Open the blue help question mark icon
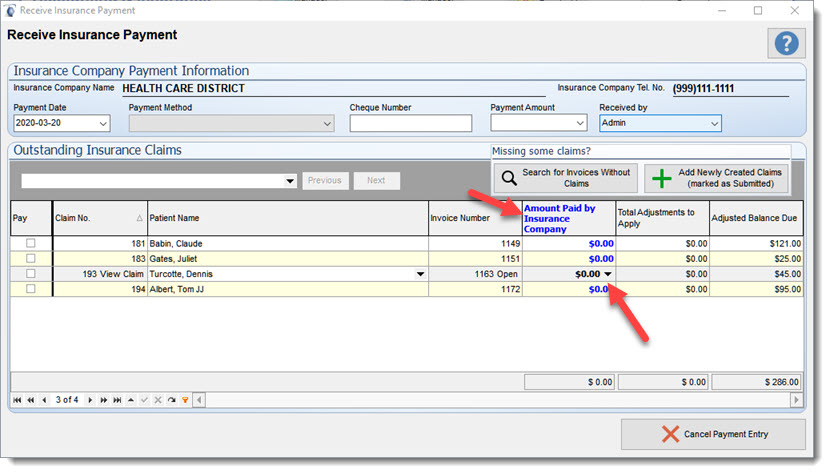This screenshot has height=473, width=829. click(x=786, y=42)
